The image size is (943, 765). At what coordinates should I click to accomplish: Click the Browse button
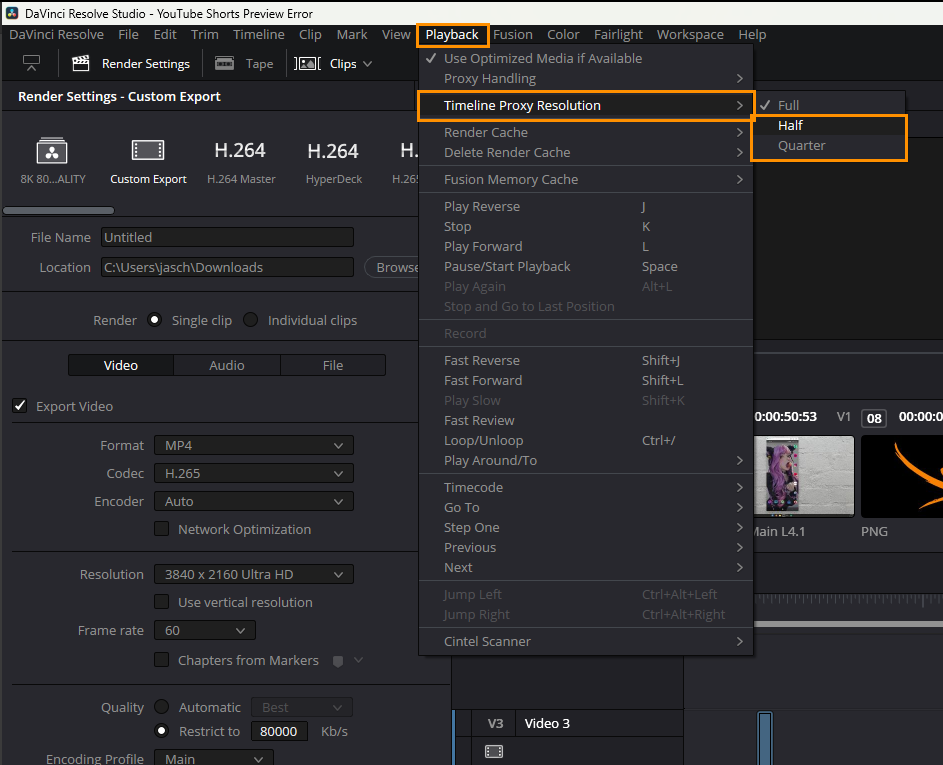click(x=392, y=267)
